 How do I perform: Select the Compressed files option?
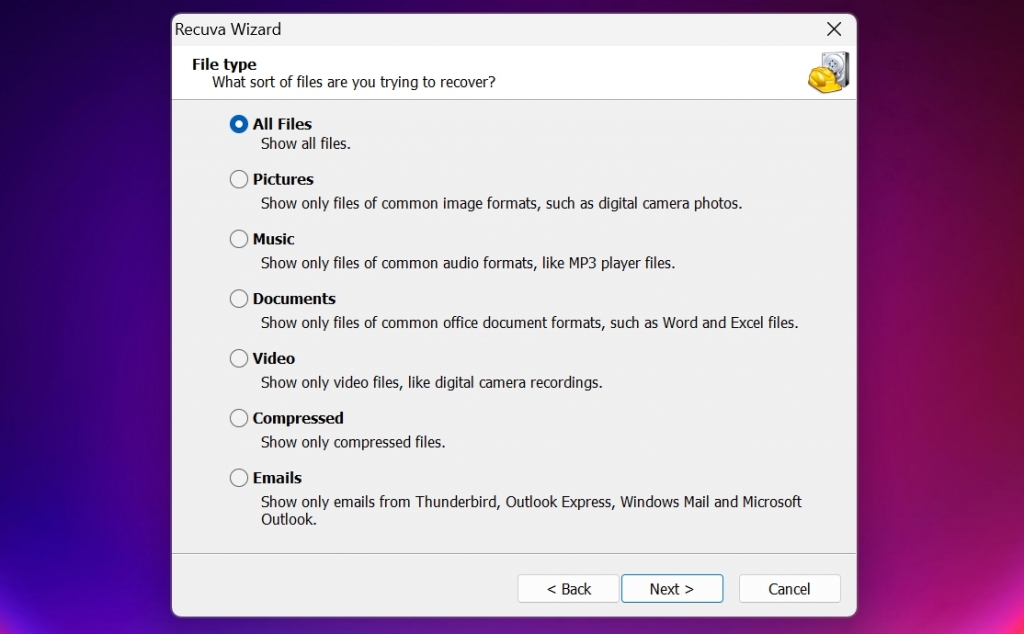coord(238,418)
